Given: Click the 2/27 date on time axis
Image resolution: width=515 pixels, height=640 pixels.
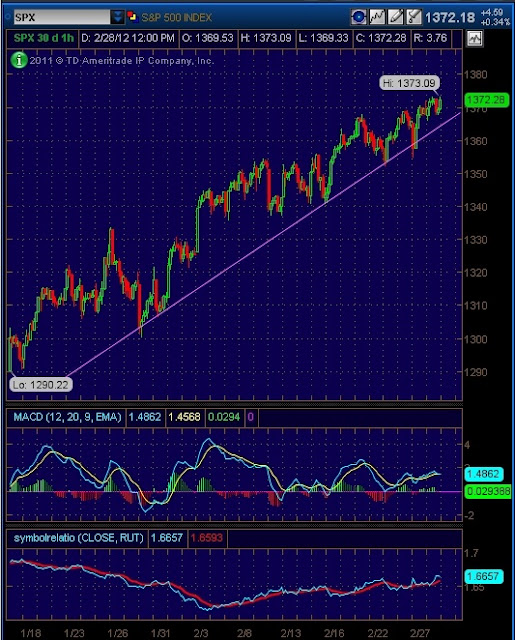Looking at the screenshot, I should click(x=420, y=633).
